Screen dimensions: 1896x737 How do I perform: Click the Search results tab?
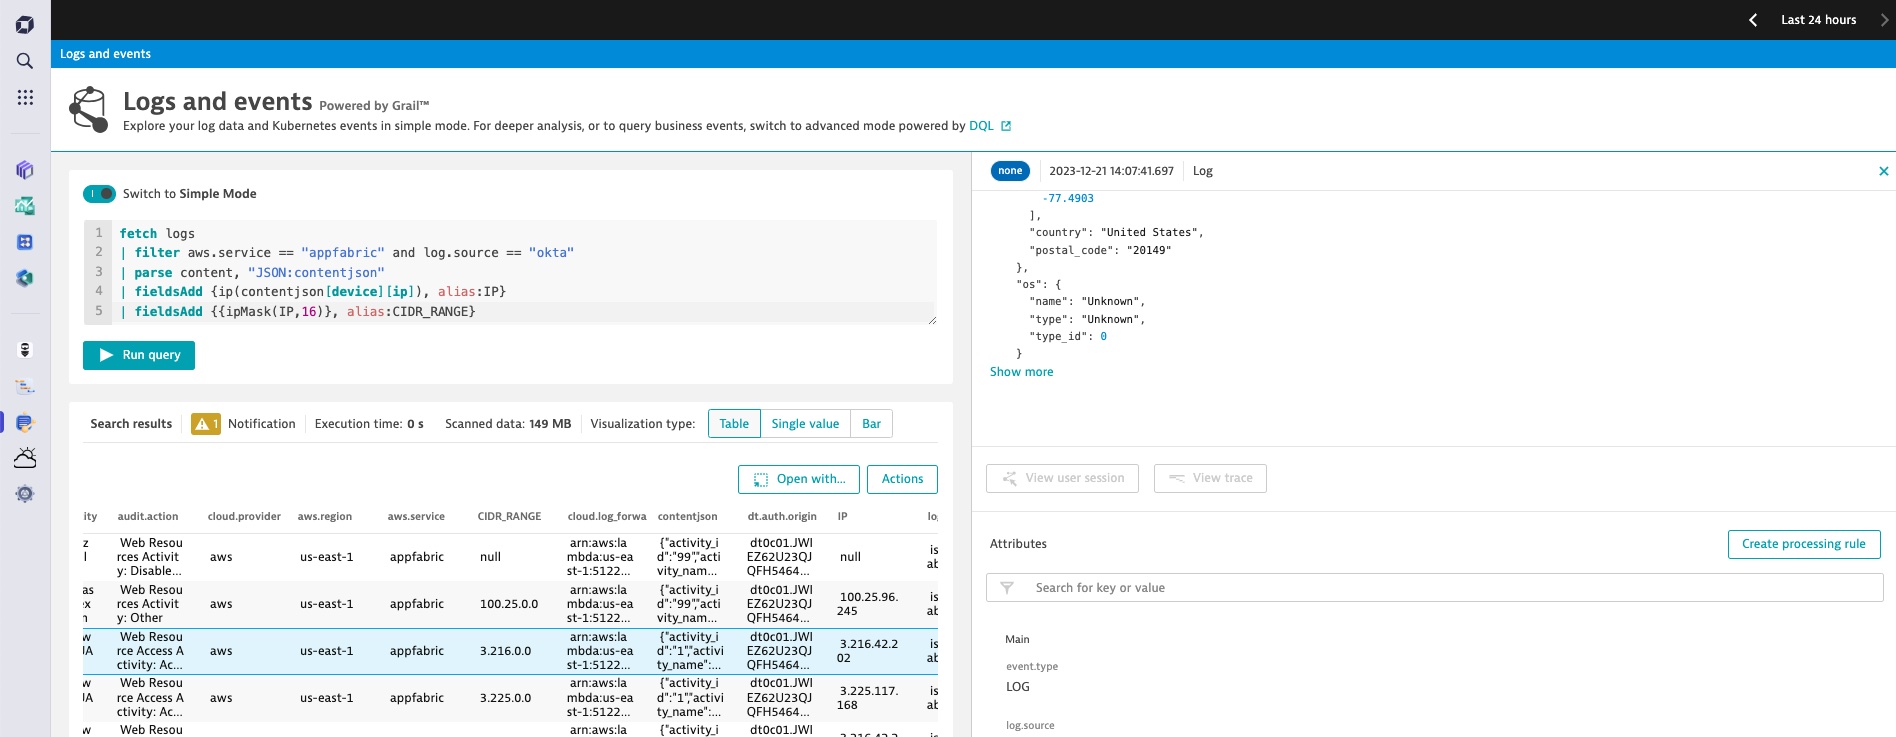point(131,424)
